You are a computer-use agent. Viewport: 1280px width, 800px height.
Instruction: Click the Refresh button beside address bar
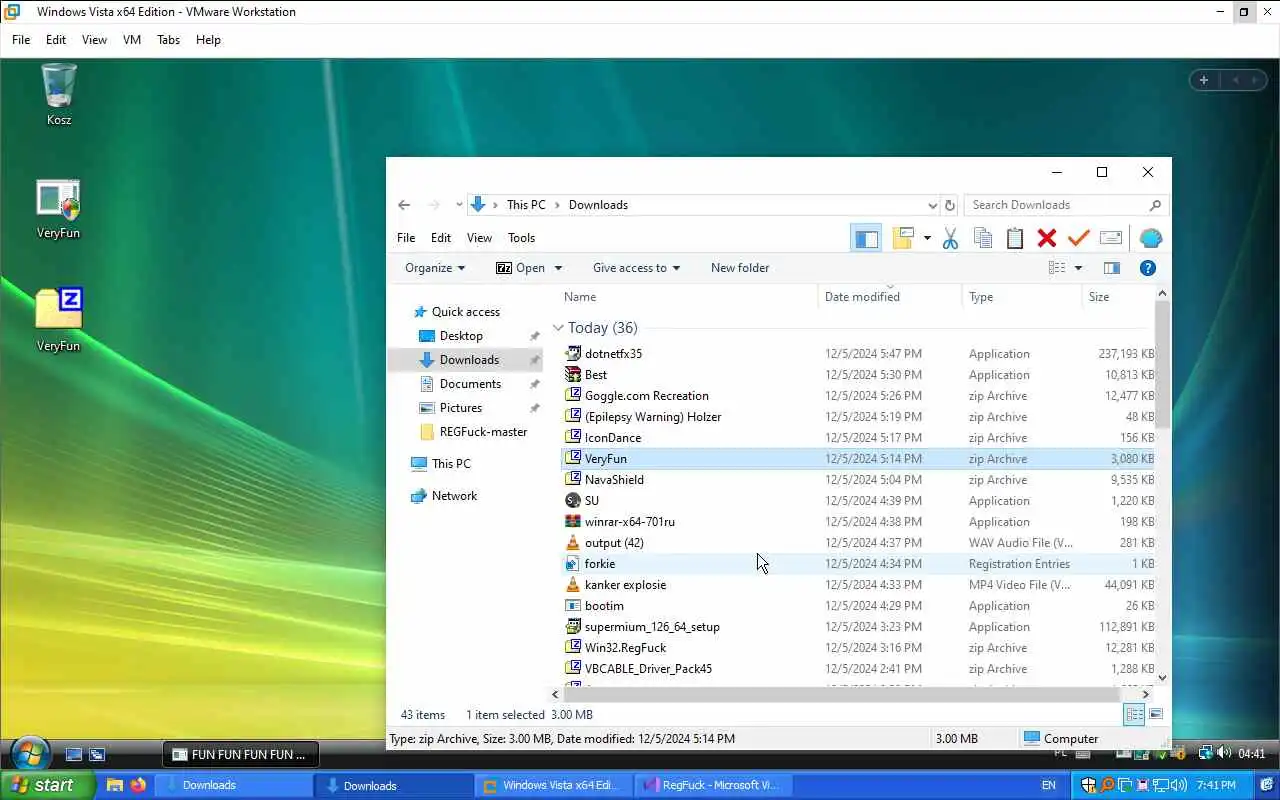950,205
